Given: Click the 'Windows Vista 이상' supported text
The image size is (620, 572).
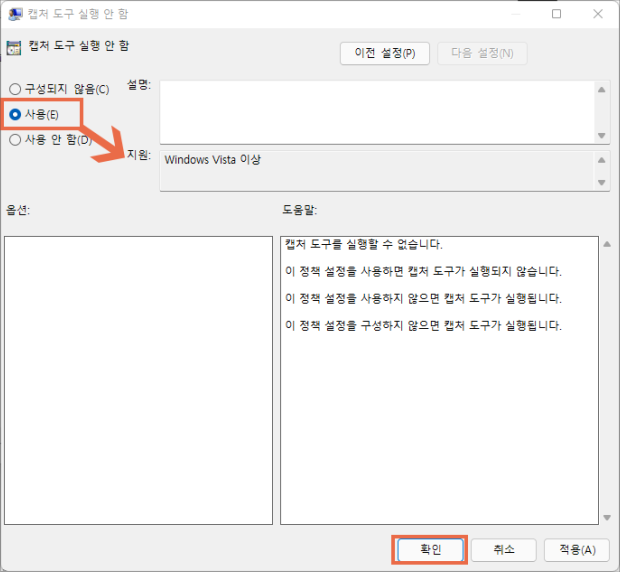Looking at the screenshot, I should point(213,160).
